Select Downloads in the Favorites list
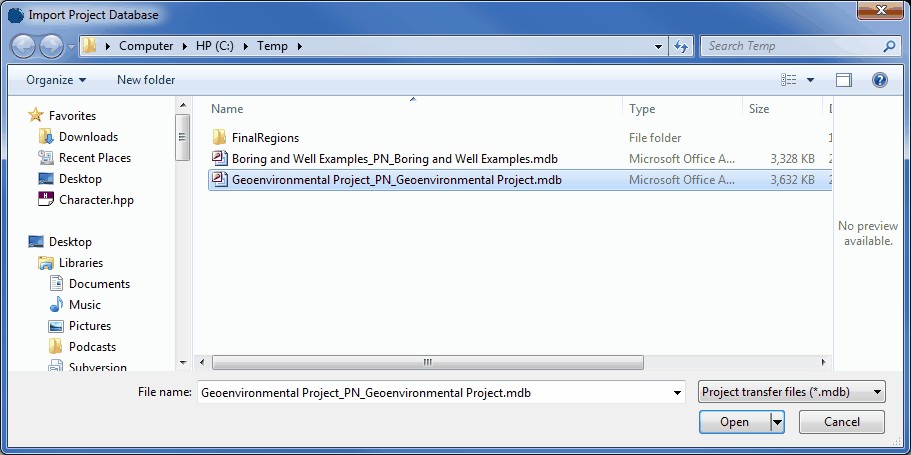The image size is (911, 455). [88, 137]
